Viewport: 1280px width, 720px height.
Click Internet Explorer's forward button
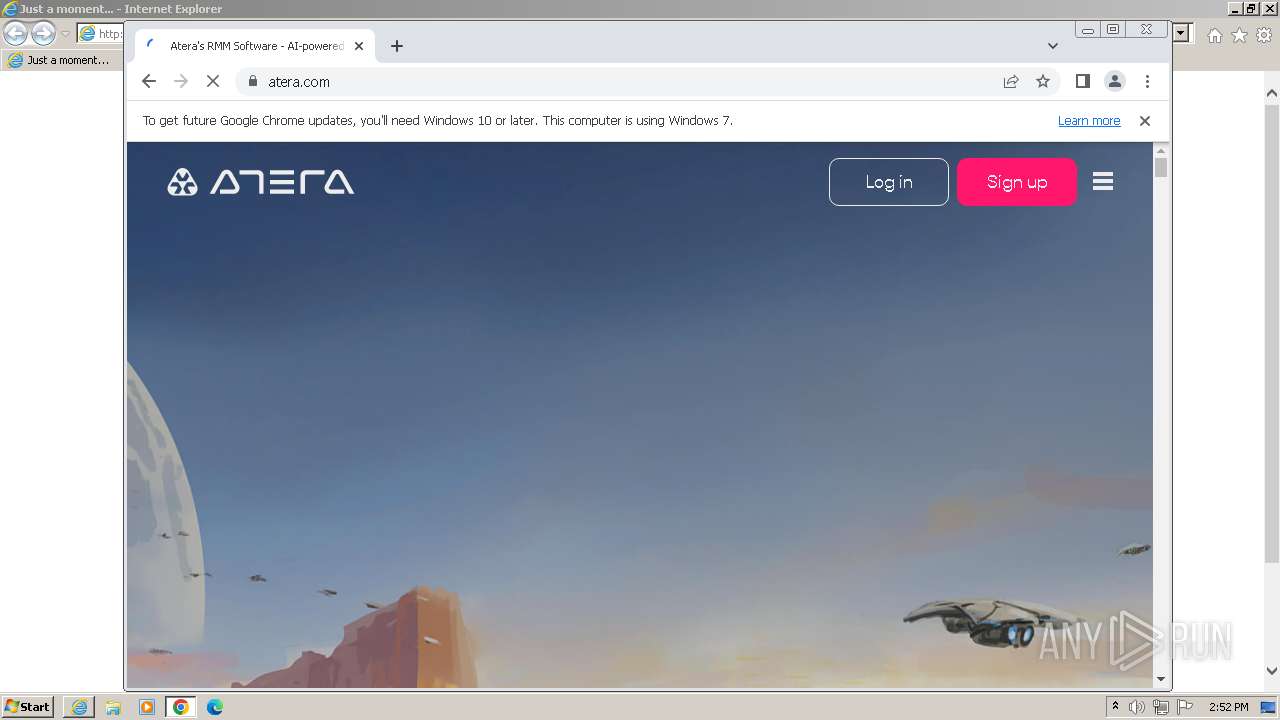click(x=43, y=34)
